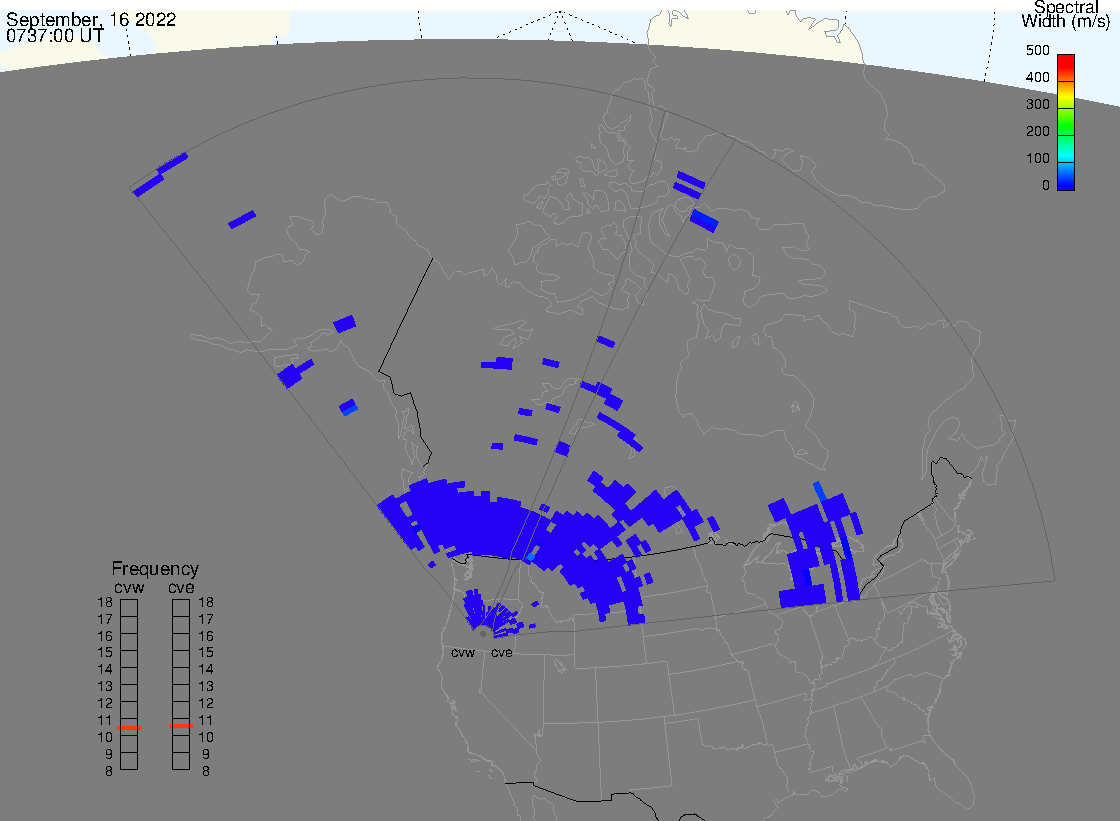Click the cve station label on the map

501,653
